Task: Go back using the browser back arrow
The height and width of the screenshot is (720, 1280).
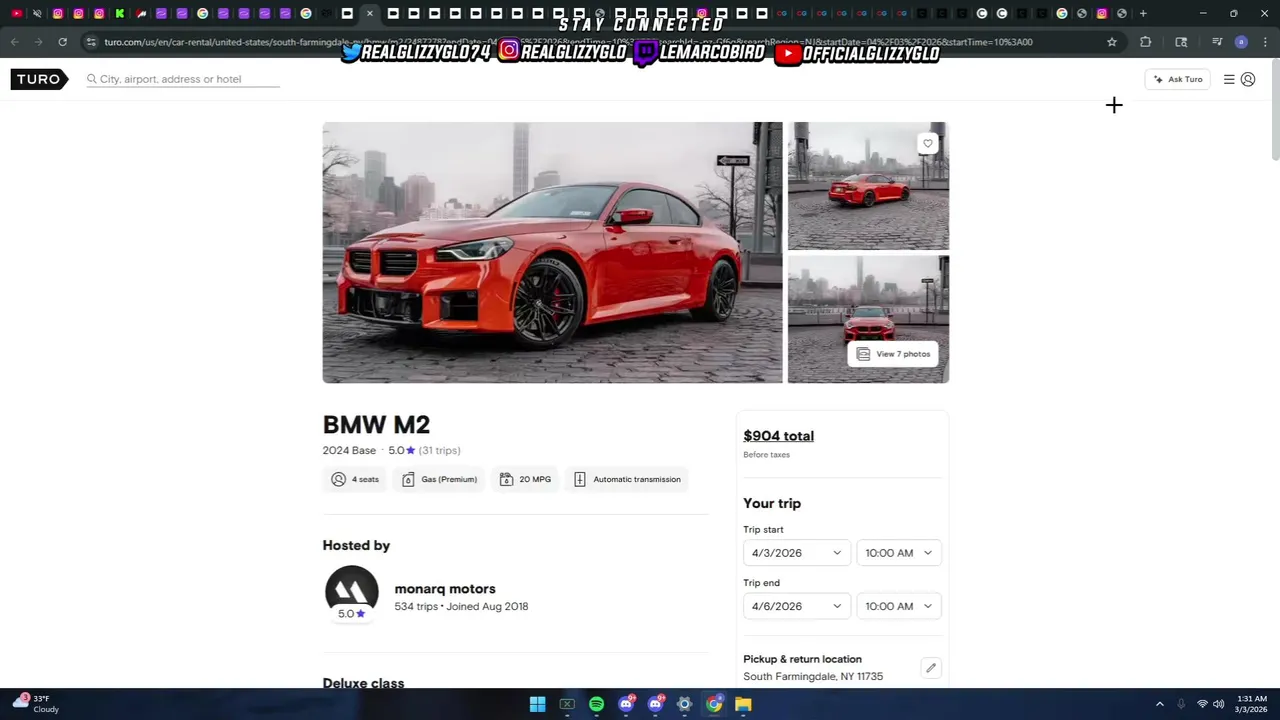Action: 14,42
